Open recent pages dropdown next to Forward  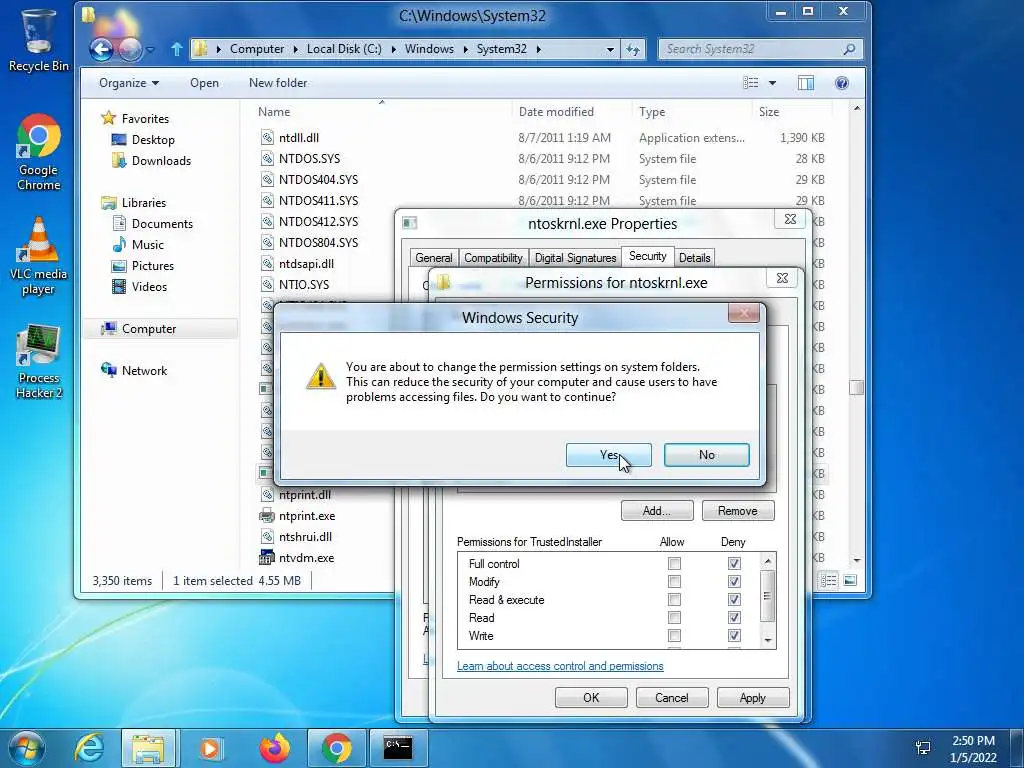pos(150,50)
